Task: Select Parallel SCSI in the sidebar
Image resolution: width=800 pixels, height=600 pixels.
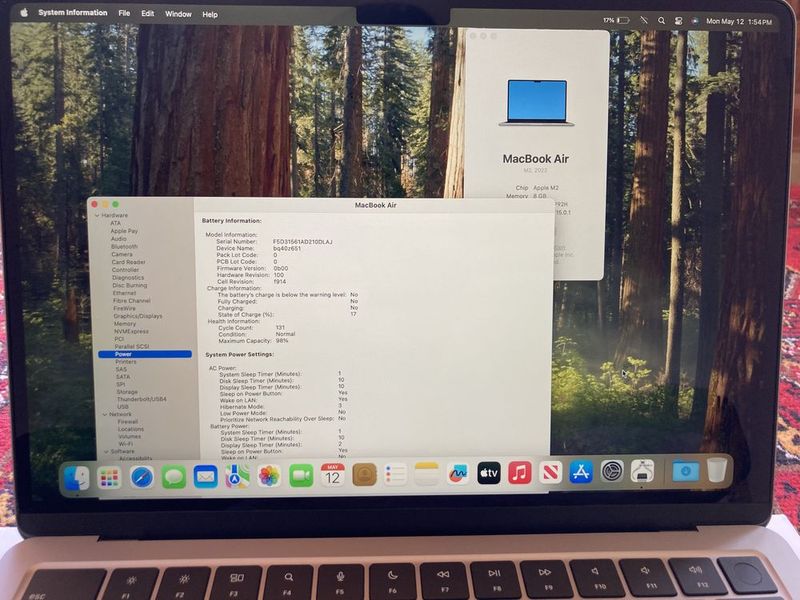Action: (x=132, y=346)
